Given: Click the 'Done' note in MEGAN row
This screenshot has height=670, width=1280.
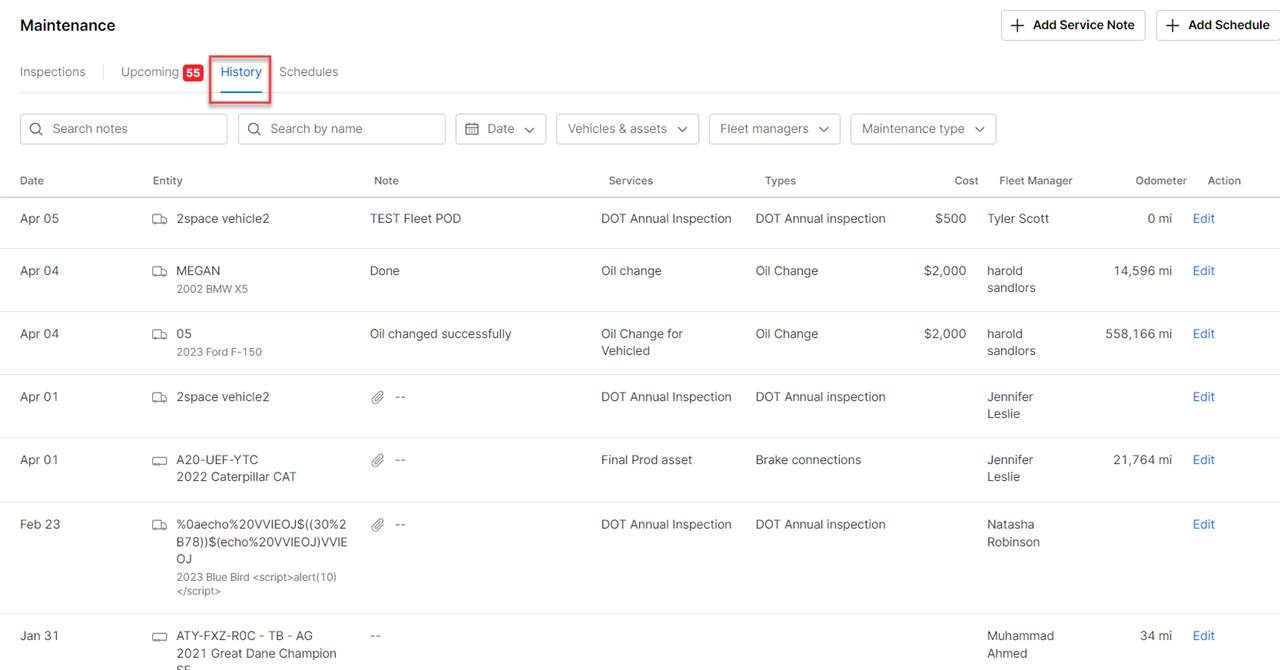Looking at the screenshot, I should point(385,271).
